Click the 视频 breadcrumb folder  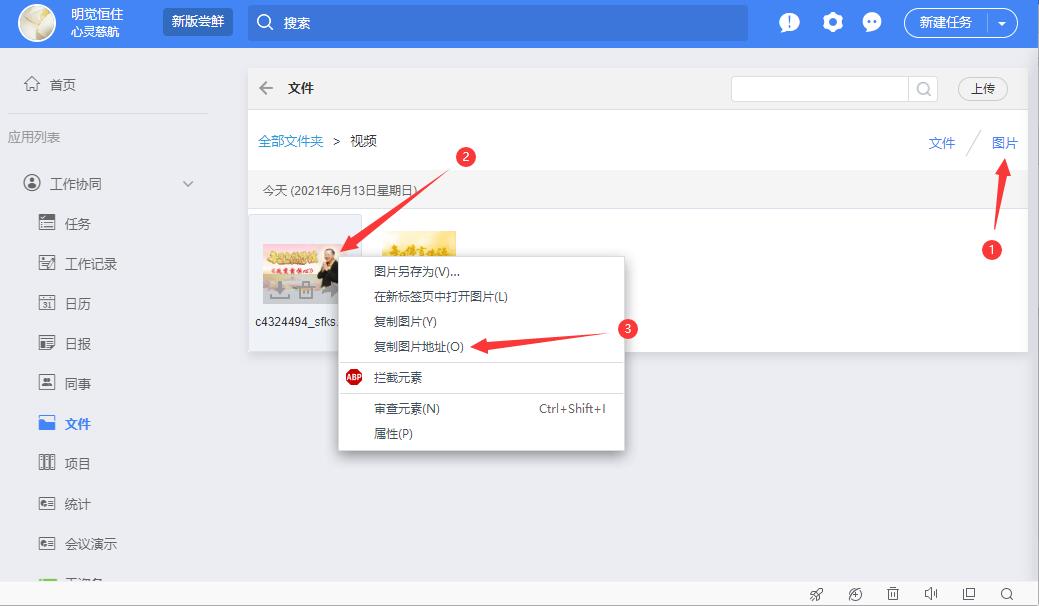(x=363, y=141)
